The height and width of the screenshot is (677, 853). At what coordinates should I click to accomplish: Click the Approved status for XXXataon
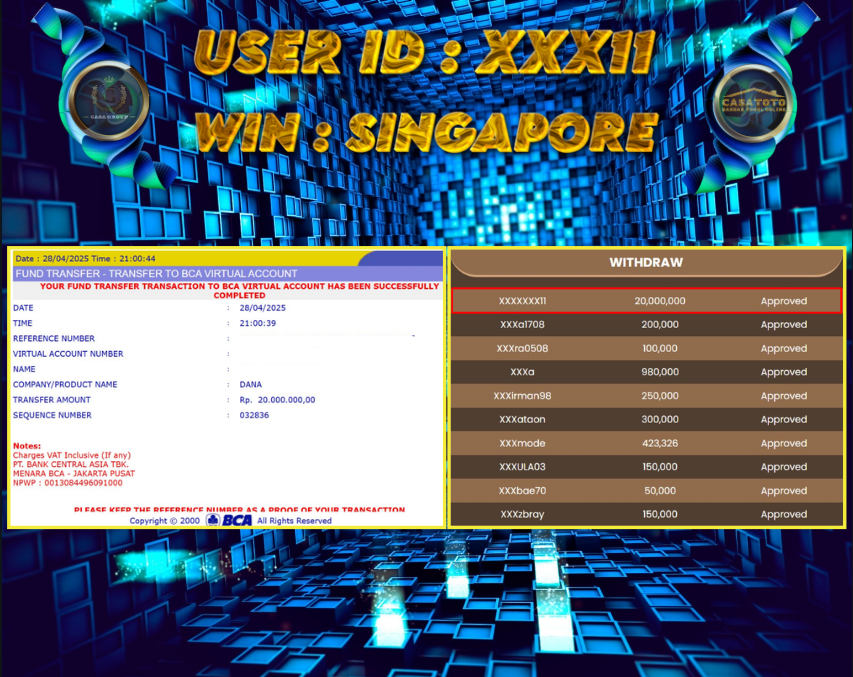(x=783, y=420)
